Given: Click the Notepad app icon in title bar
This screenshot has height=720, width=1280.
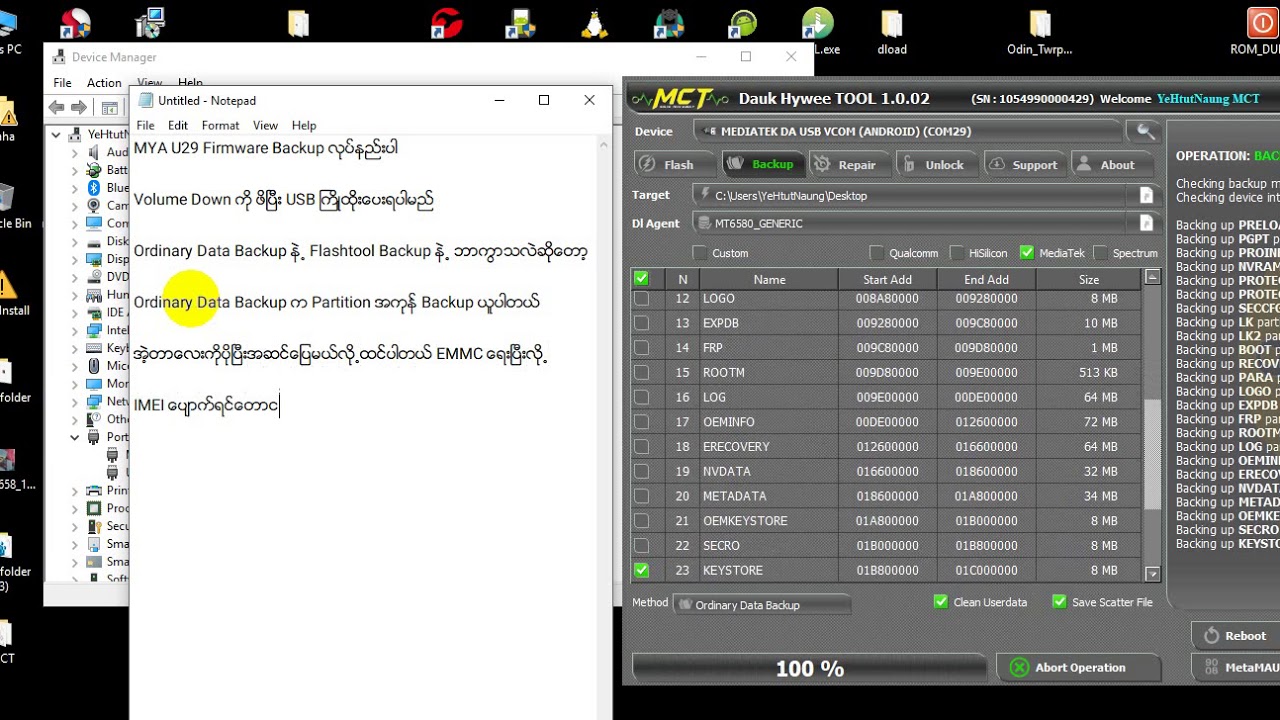Looking at the screenshot, I should 146,100.
